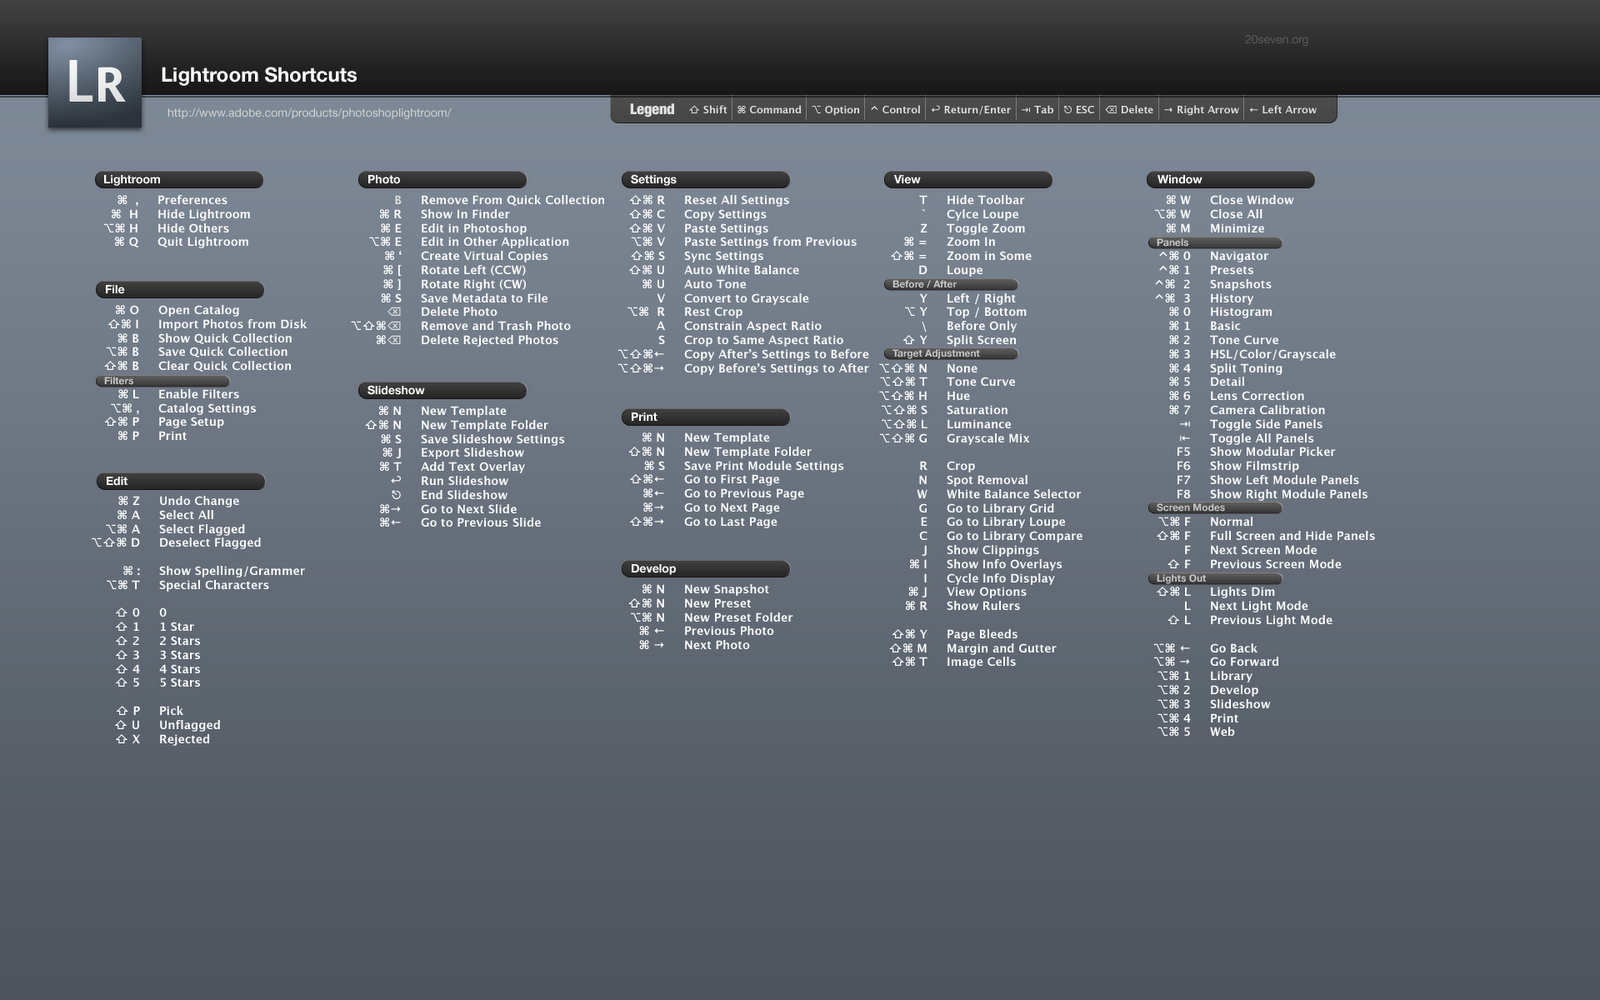This screenshot has width=1600, height=1000.
Task: Click the 'Hide Toolbar' row
Action: (x=971, y=200)
